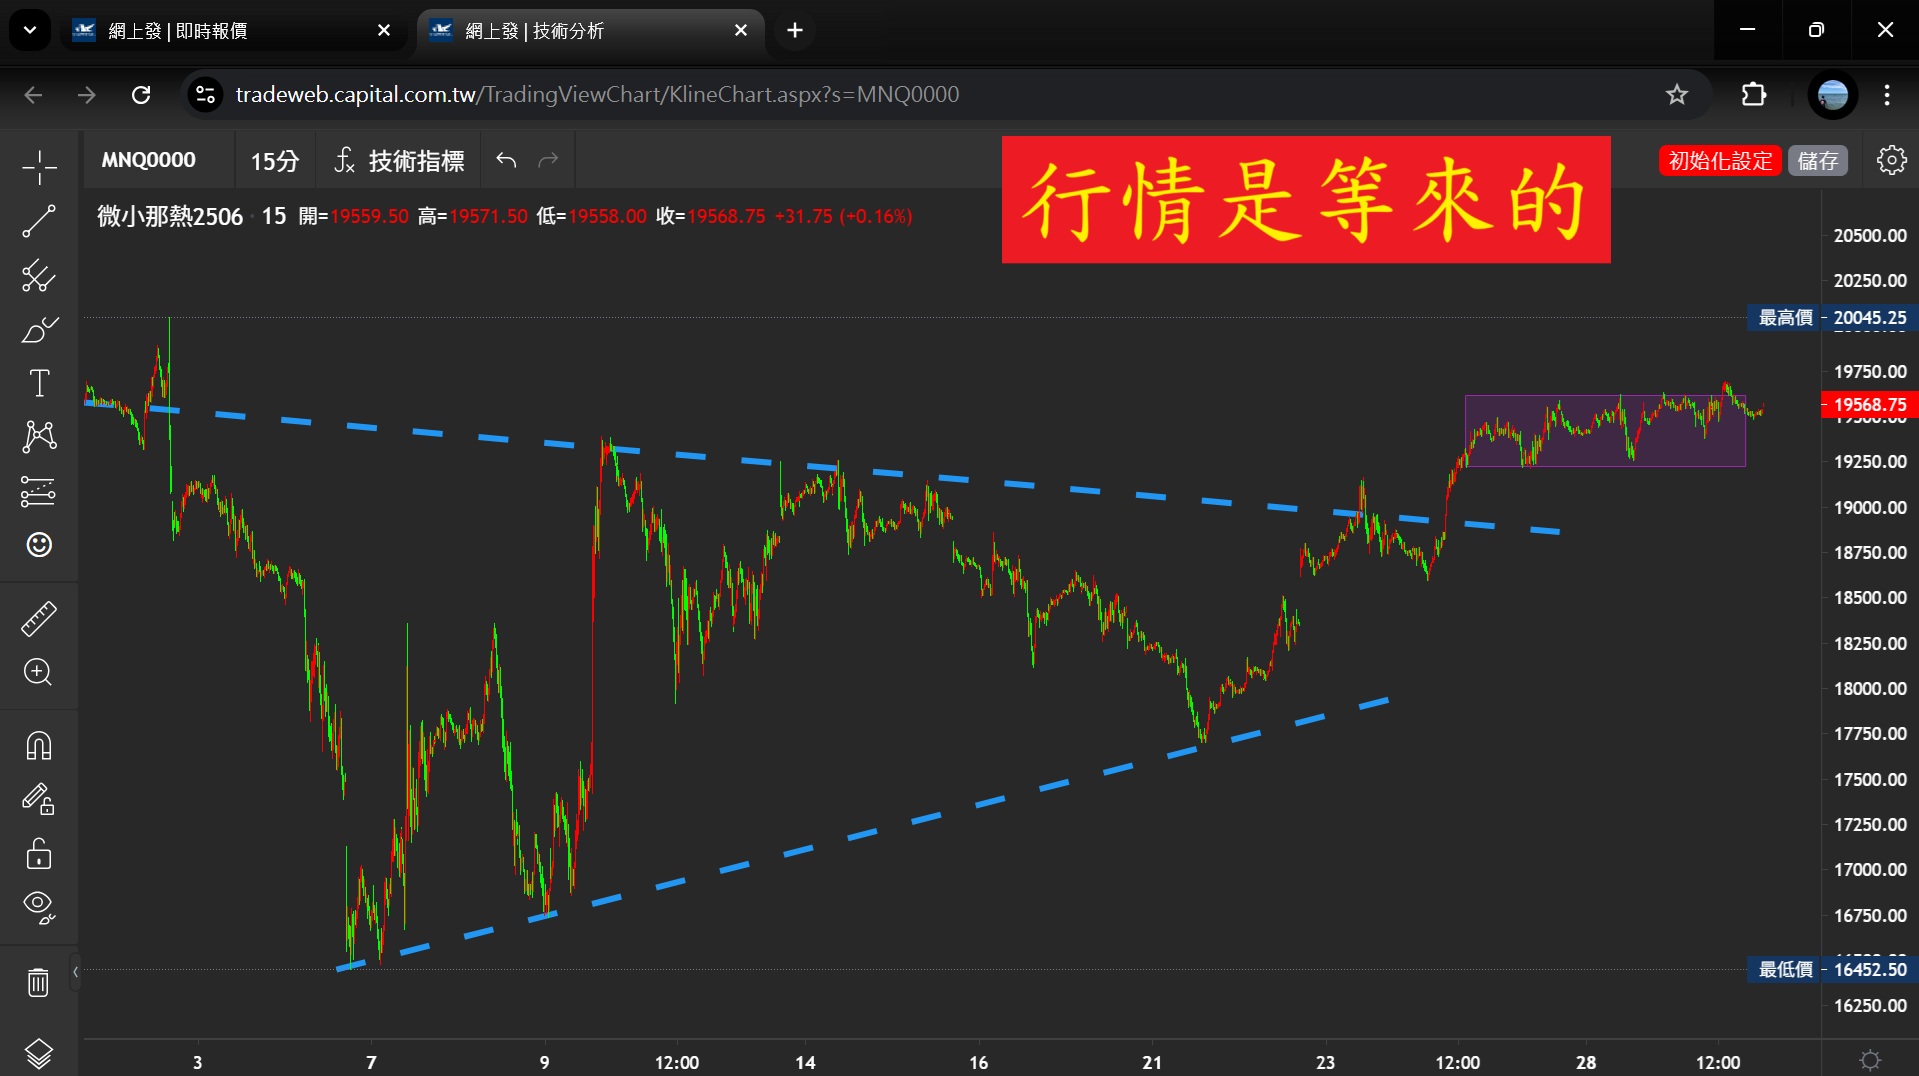Image resolution: width=1919 pixels, height=1076 pixels.
Task: Switch to the 網上發 即時報價 tab
Action: coord(230,31)
